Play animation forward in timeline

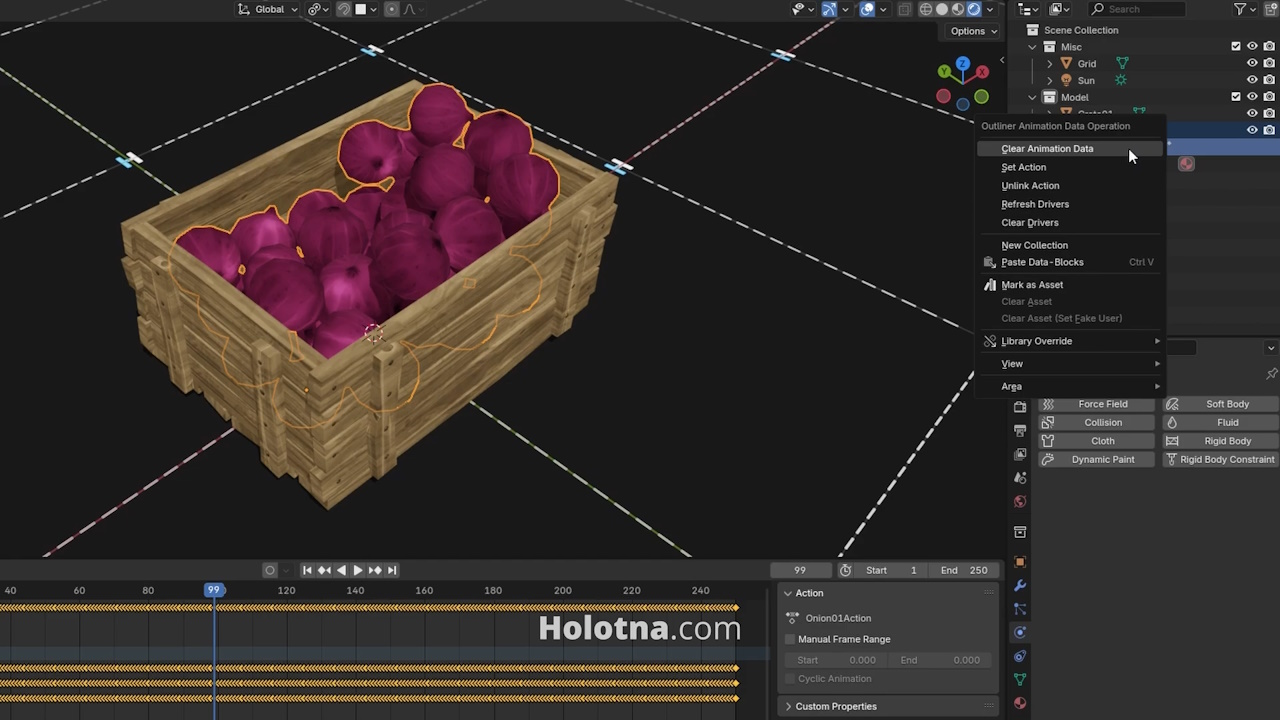point(357,570)
